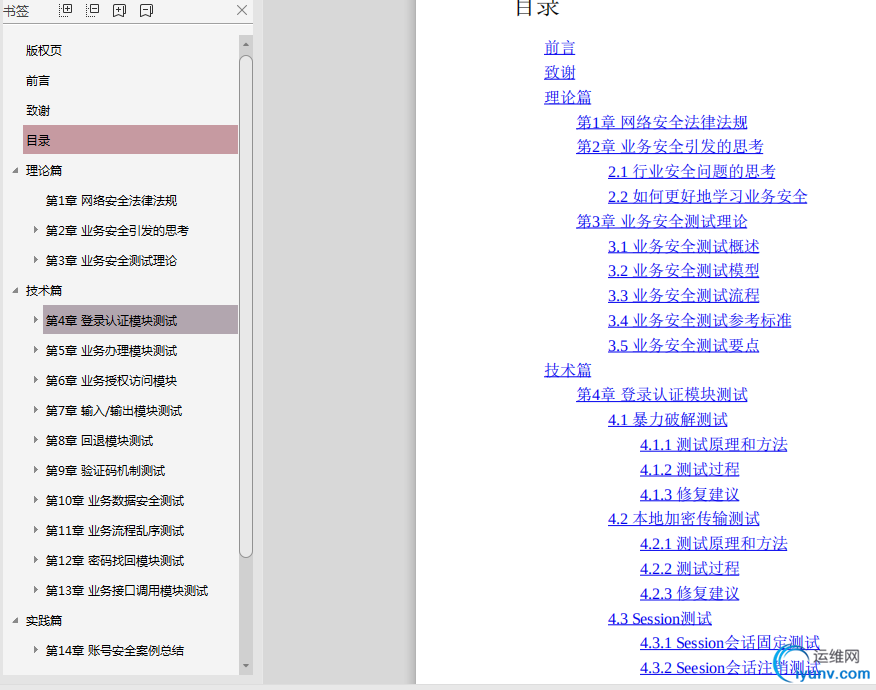Open the 第1章 网络安全法律法规 contents link
The image size is (876, 690).
662,122
